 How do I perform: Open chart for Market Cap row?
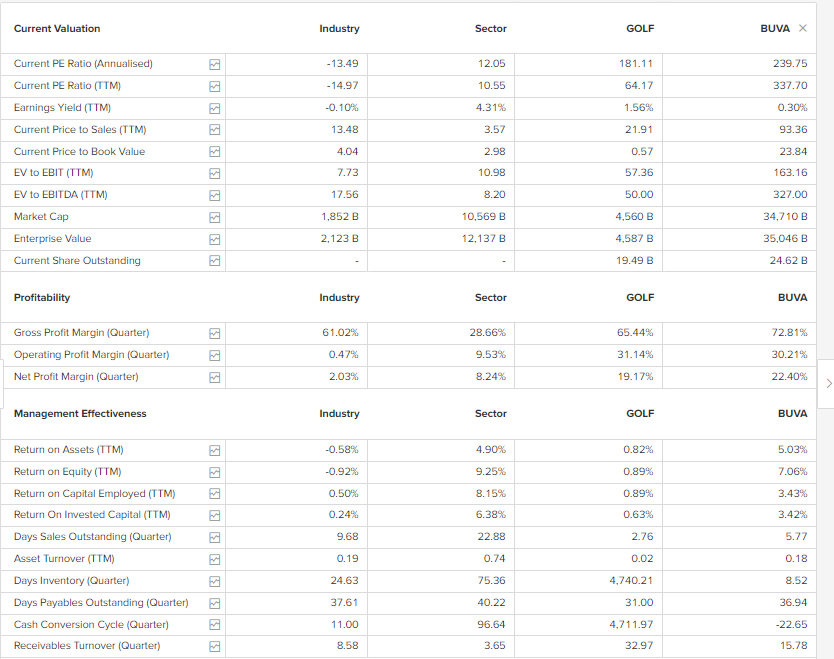pos(214,217)
